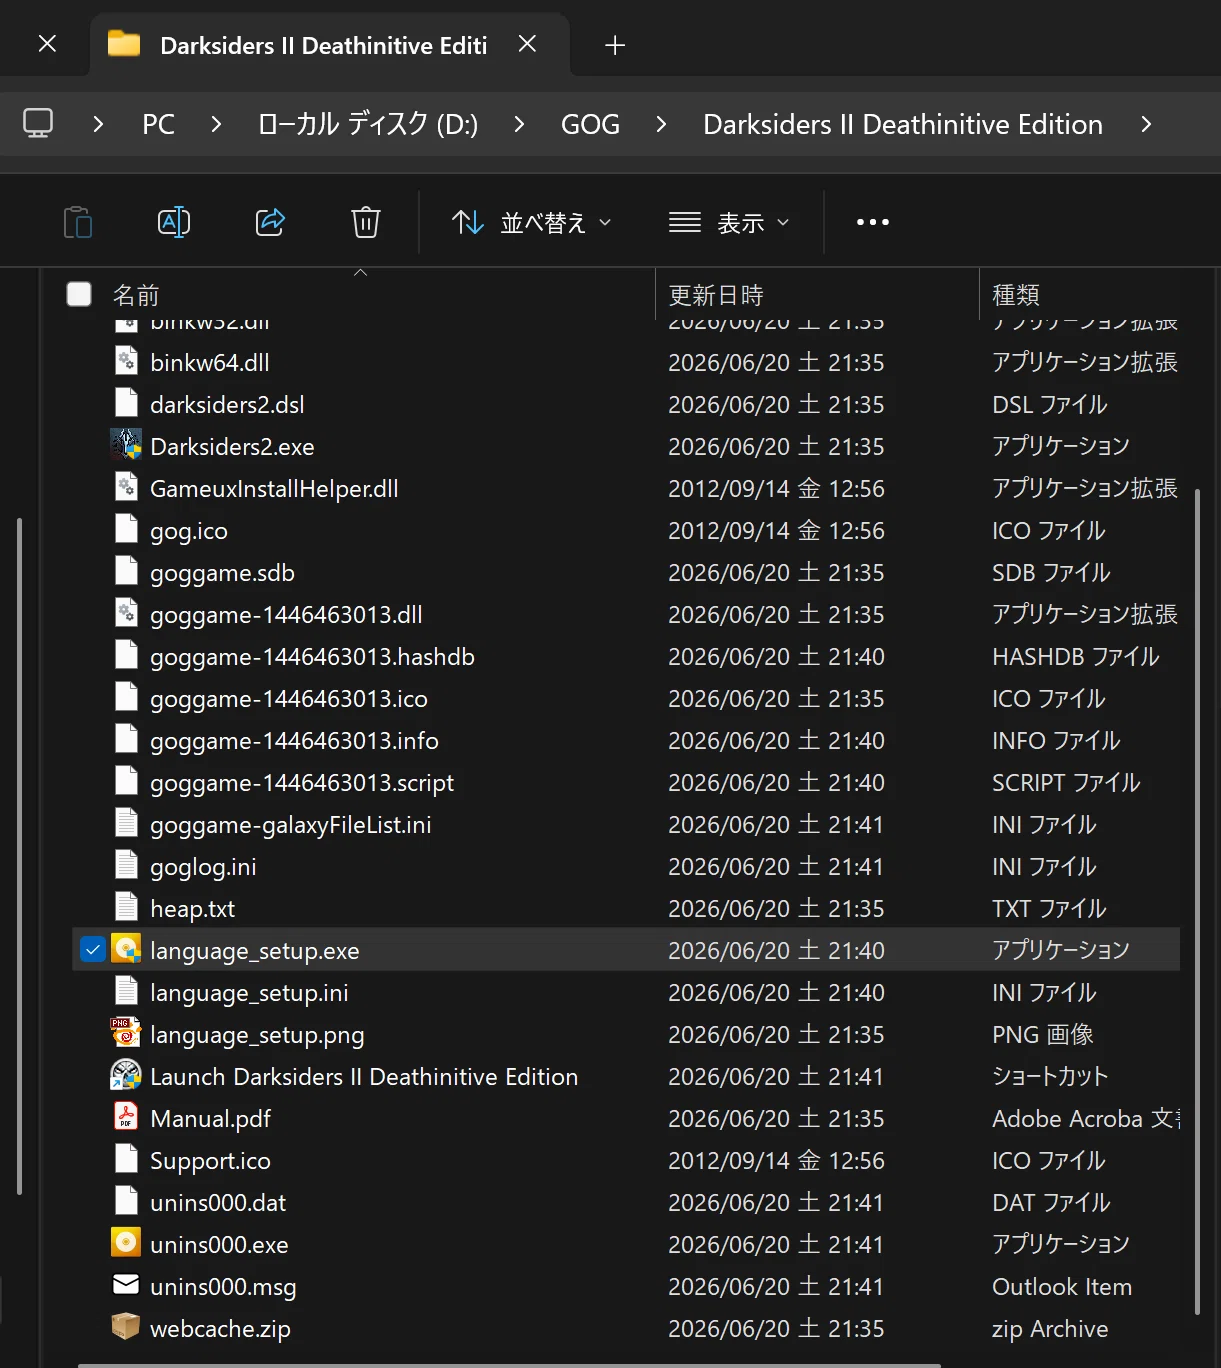Close the Darksiders II Deathinitive Edition tab
The height and width of the screenshot is (1368, 1221).
pyautogui.click(x=528, y=44)
